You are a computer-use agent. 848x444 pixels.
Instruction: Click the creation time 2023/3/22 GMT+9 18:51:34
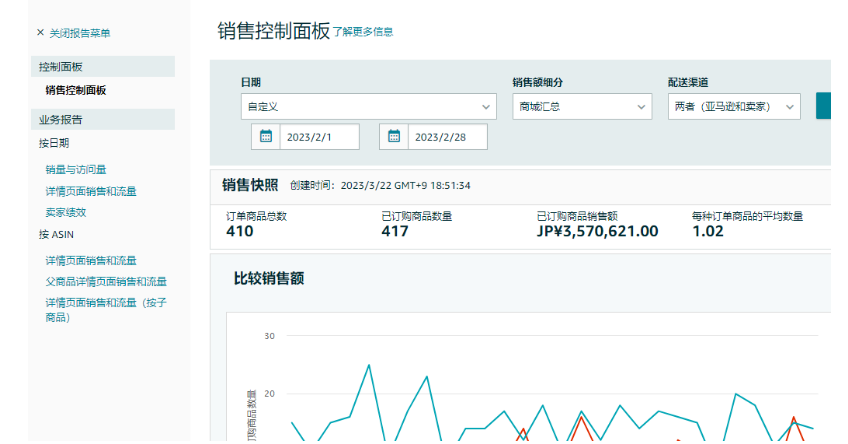[406, 185]
